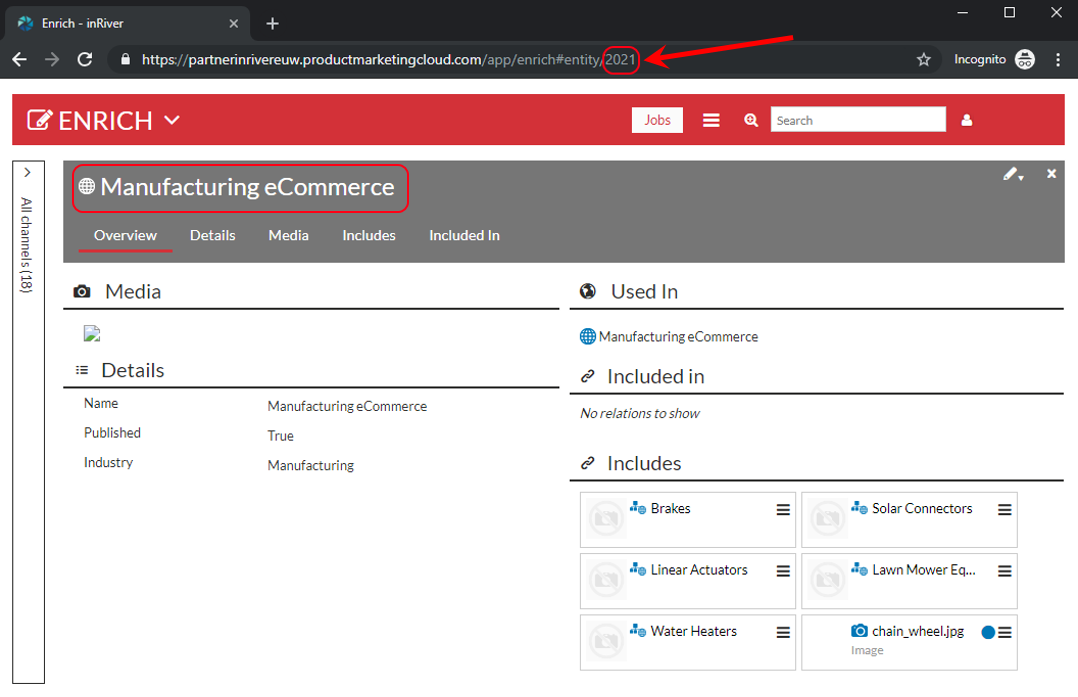This screenshot has height=697, width=1078.
Task: Open the ENRICH app switcher dropdown
Action: pos(172,120)
